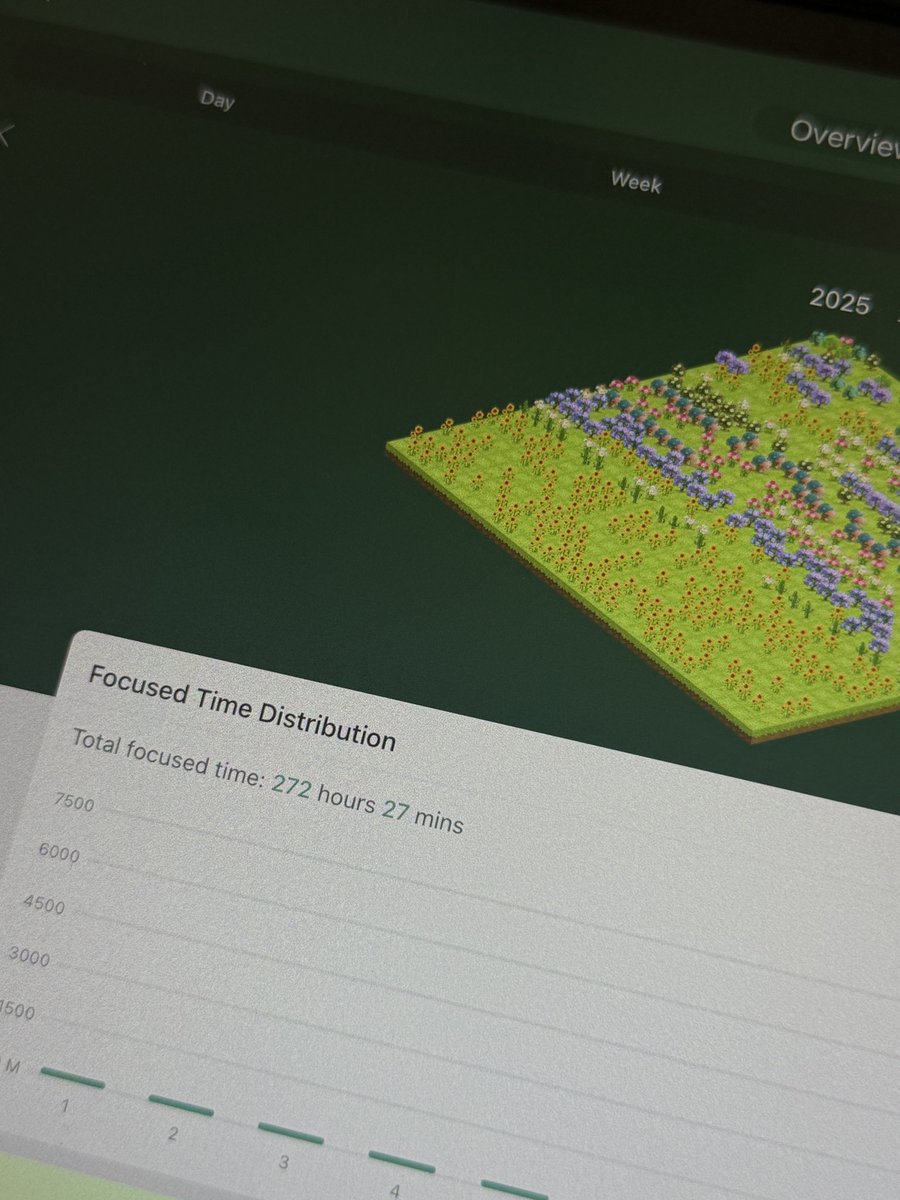Viewport: 900px width, 1200px height.
Task: Click the 7500 y-axis label
Action: click(x=76, y=803)
